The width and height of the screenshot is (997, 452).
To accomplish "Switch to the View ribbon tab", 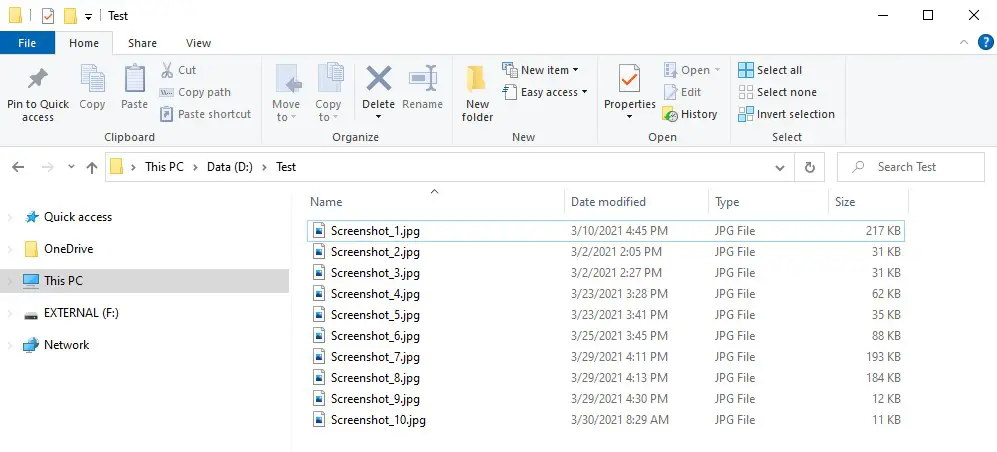I will point(198,43).
